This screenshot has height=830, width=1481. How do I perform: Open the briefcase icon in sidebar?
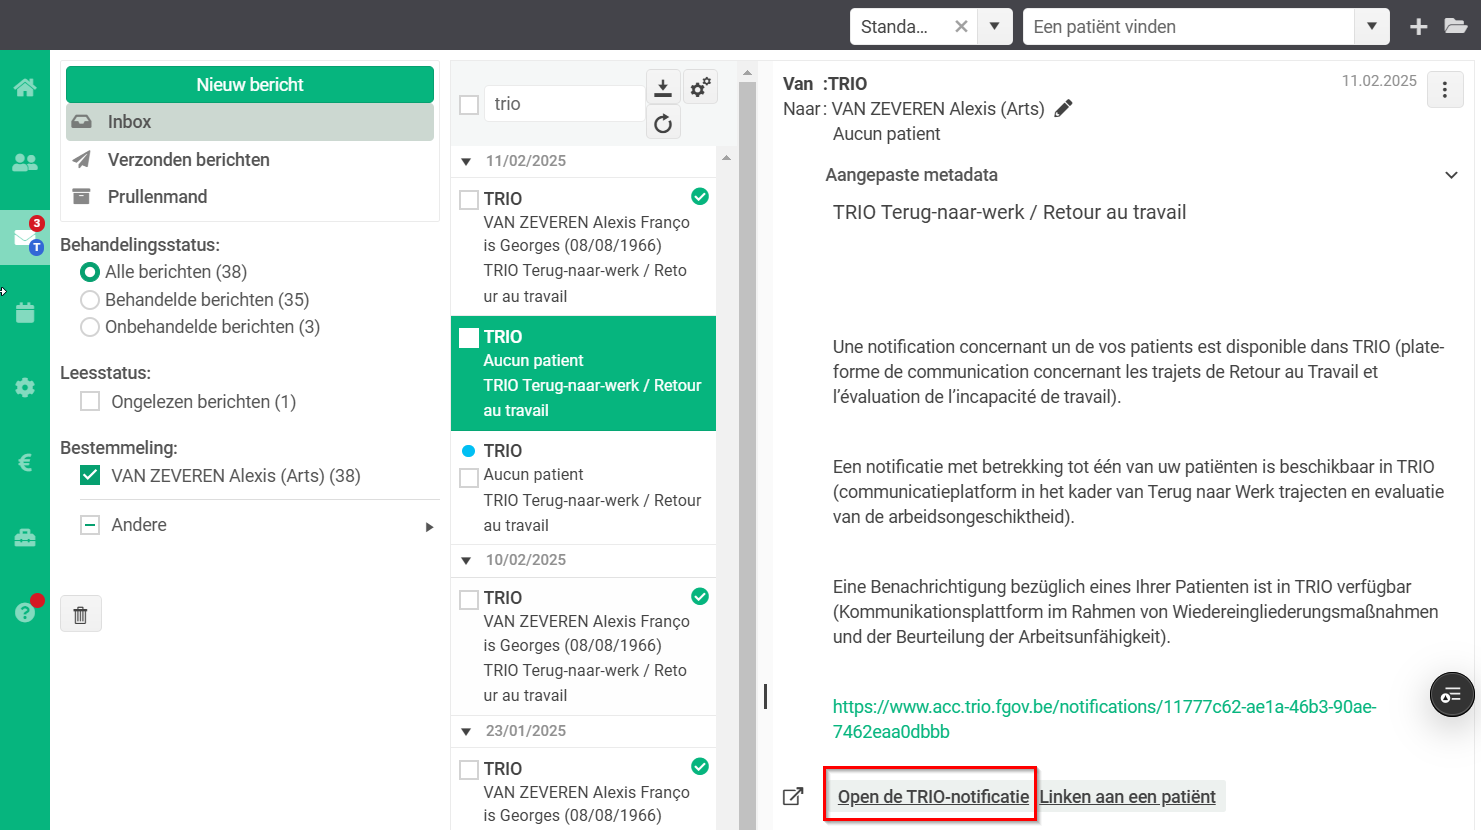25,537
